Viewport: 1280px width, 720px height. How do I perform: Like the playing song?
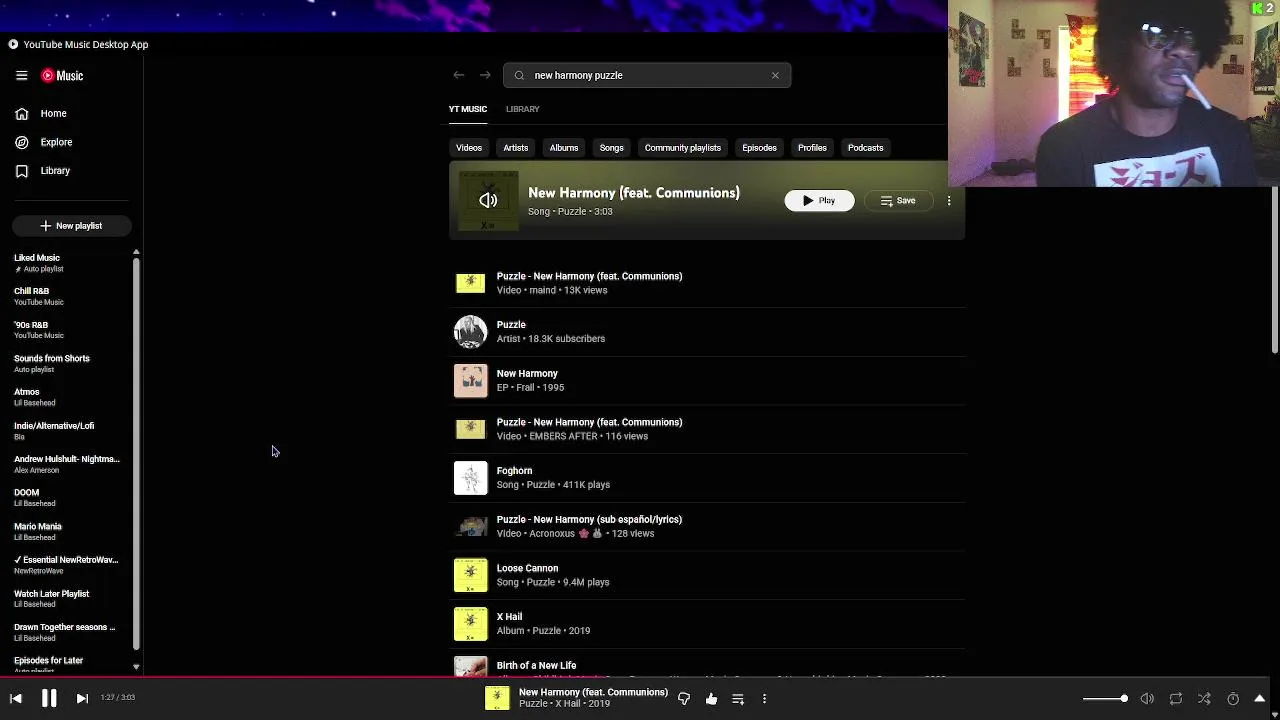(711, 699)
